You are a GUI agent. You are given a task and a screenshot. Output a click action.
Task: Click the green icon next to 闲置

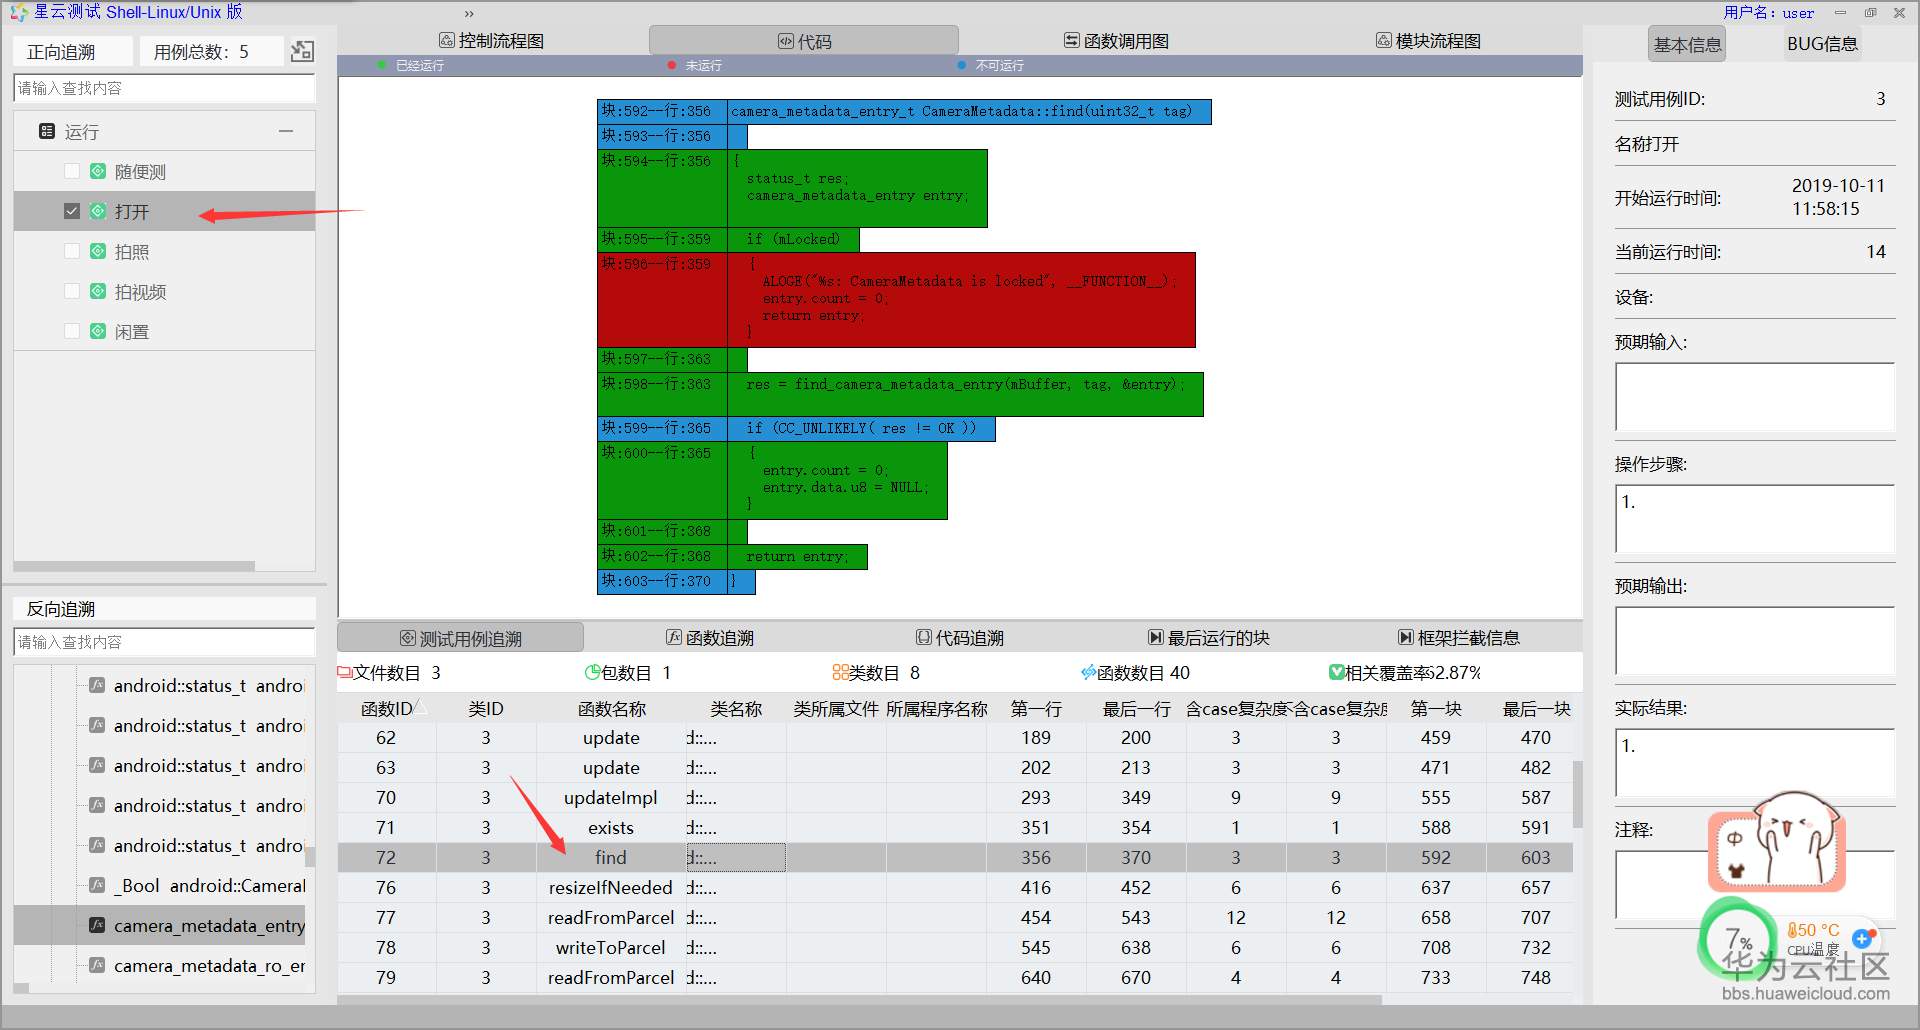tap(98, 331)
